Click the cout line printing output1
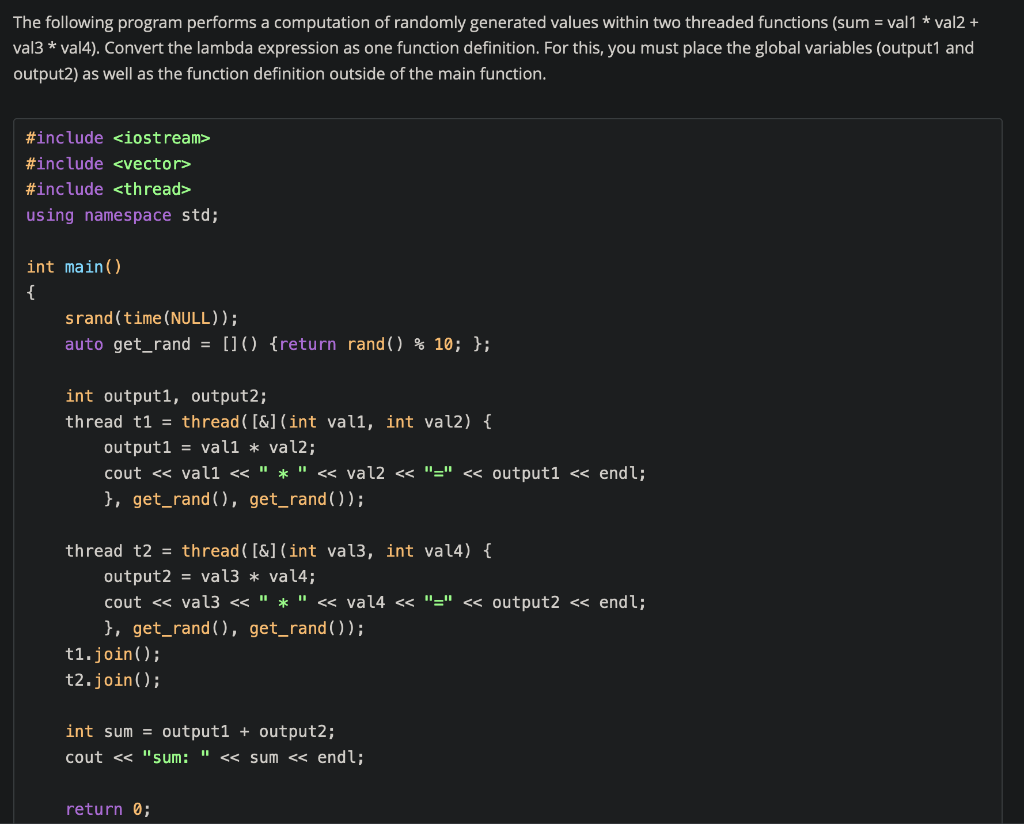The width and height of the screenshot is (1024, 824). click(x=375, y=473)
